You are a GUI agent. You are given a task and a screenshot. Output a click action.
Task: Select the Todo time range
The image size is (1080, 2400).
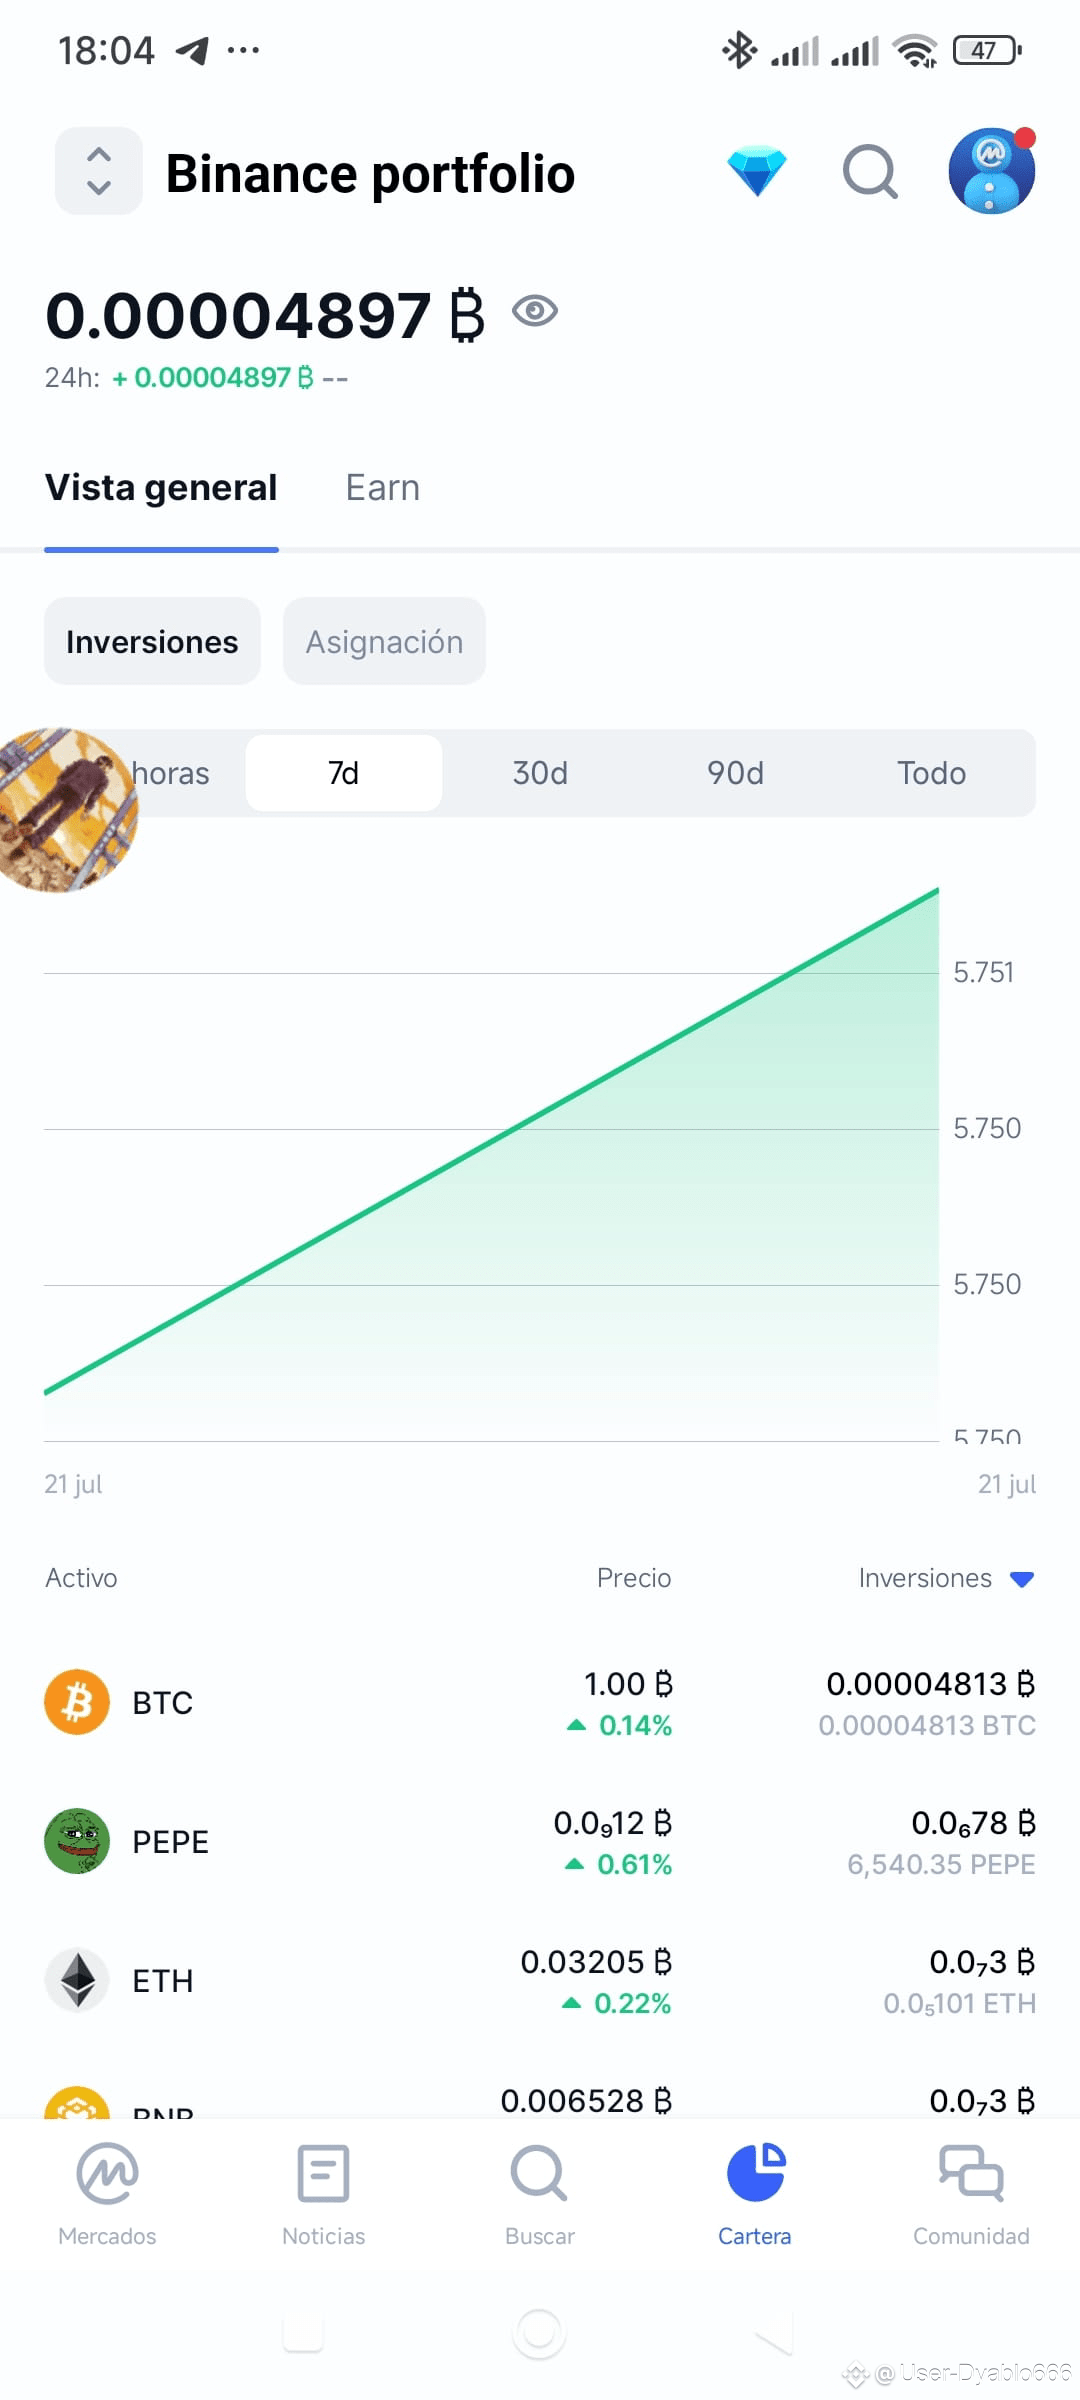click(x=929, y=772)
